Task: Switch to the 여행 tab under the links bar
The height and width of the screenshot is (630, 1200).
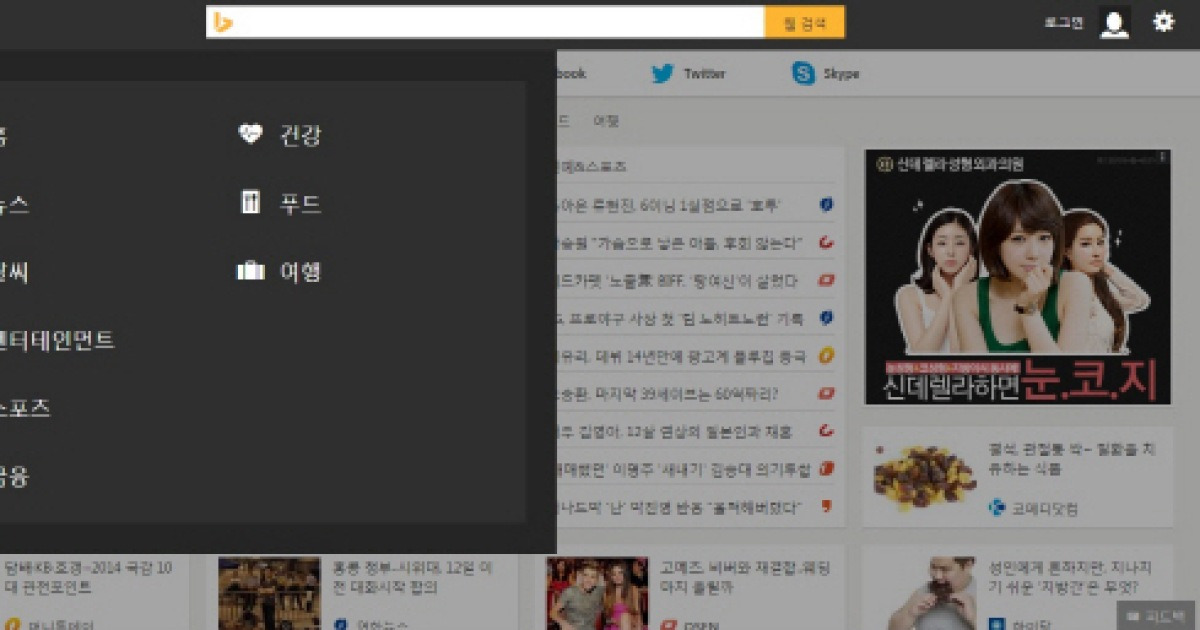Action: click(x=606, y=121)
